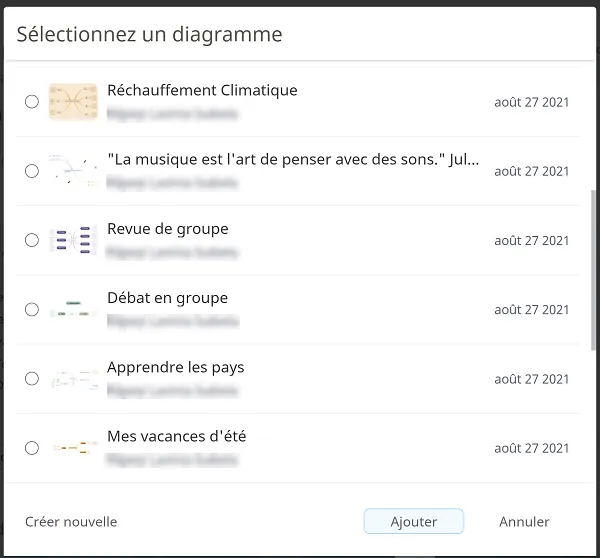Open the Débat en groupe diagram thumbnail
Screen dimensions: 600x558
(73, 309)
